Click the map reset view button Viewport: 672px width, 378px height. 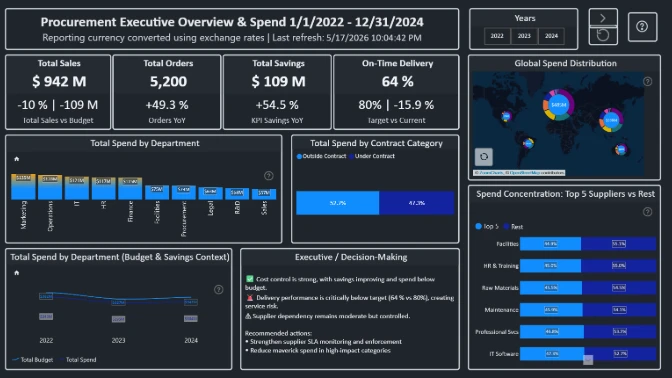click(484, 157)
